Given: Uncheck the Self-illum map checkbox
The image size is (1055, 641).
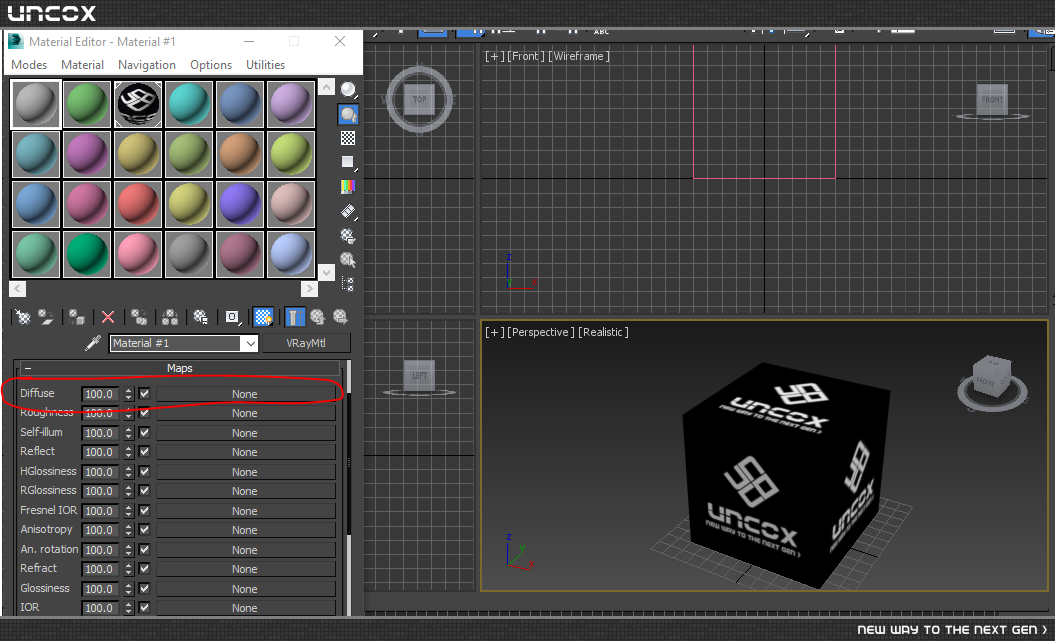Looking at the screenshot, I should (x=144, y=432).
